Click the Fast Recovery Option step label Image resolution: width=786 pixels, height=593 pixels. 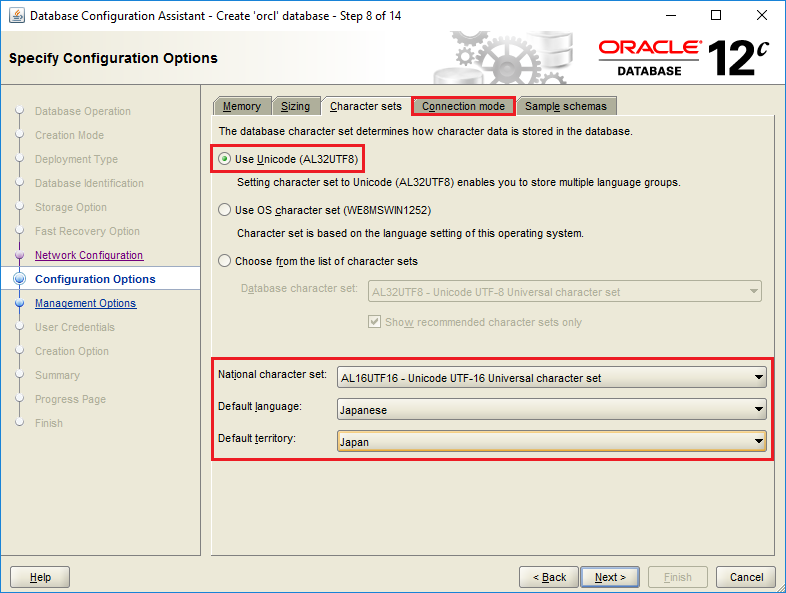pyautogui.click(x=87, y=231)
